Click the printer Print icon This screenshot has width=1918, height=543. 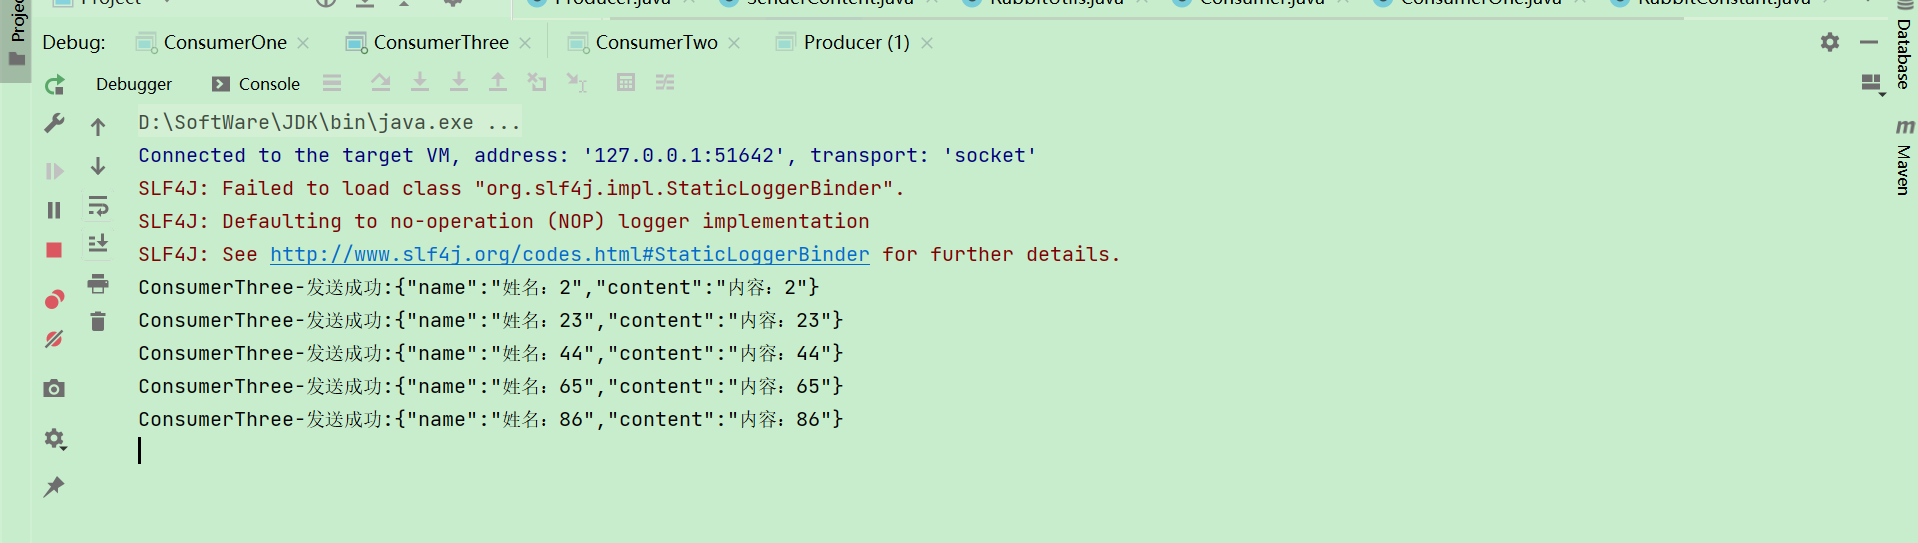(x=98, y=284)
